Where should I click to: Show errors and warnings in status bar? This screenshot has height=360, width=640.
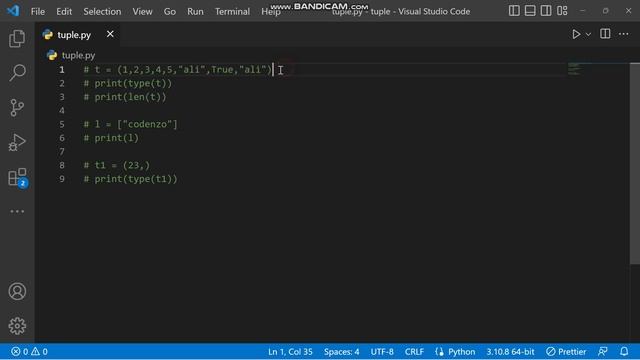click(29, 351)
